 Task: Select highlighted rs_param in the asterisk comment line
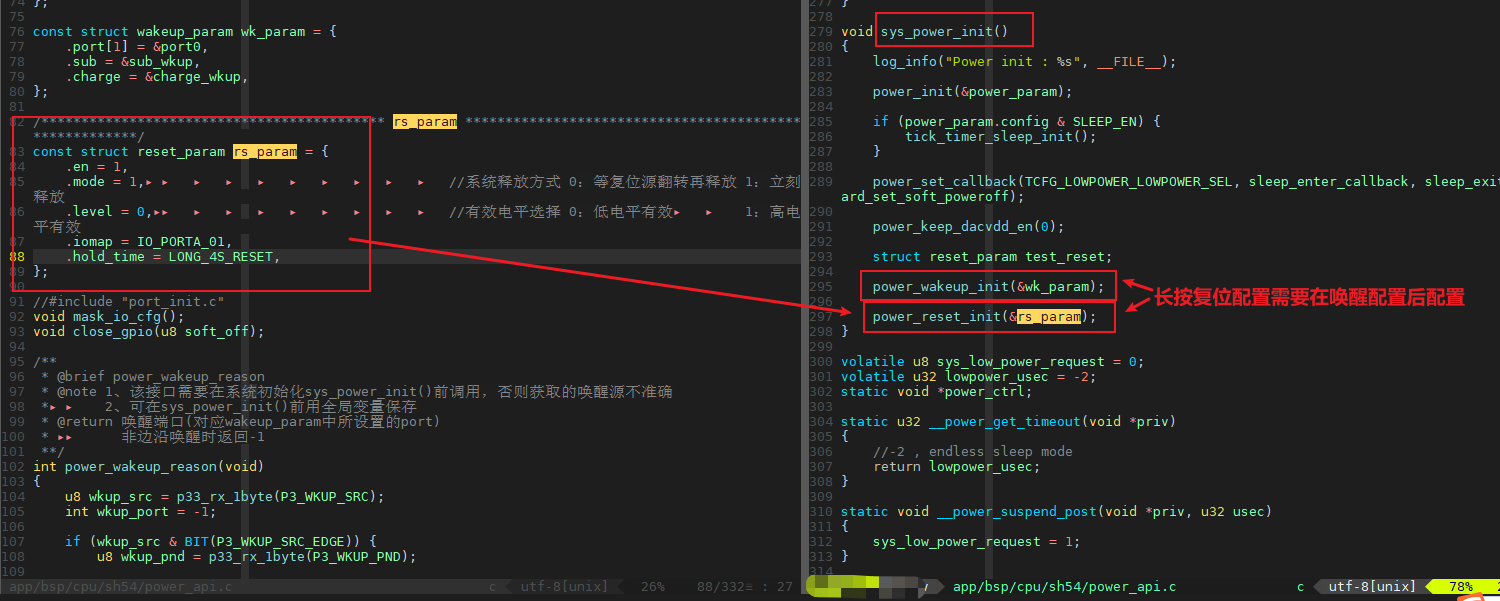(425, 122)
